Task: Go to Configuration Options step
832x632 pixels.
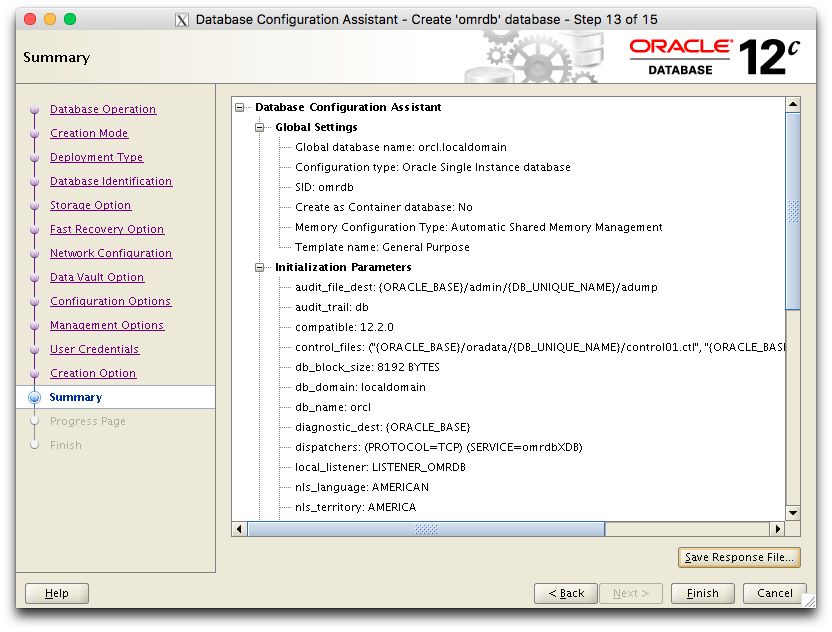Action: coord(110,301)
